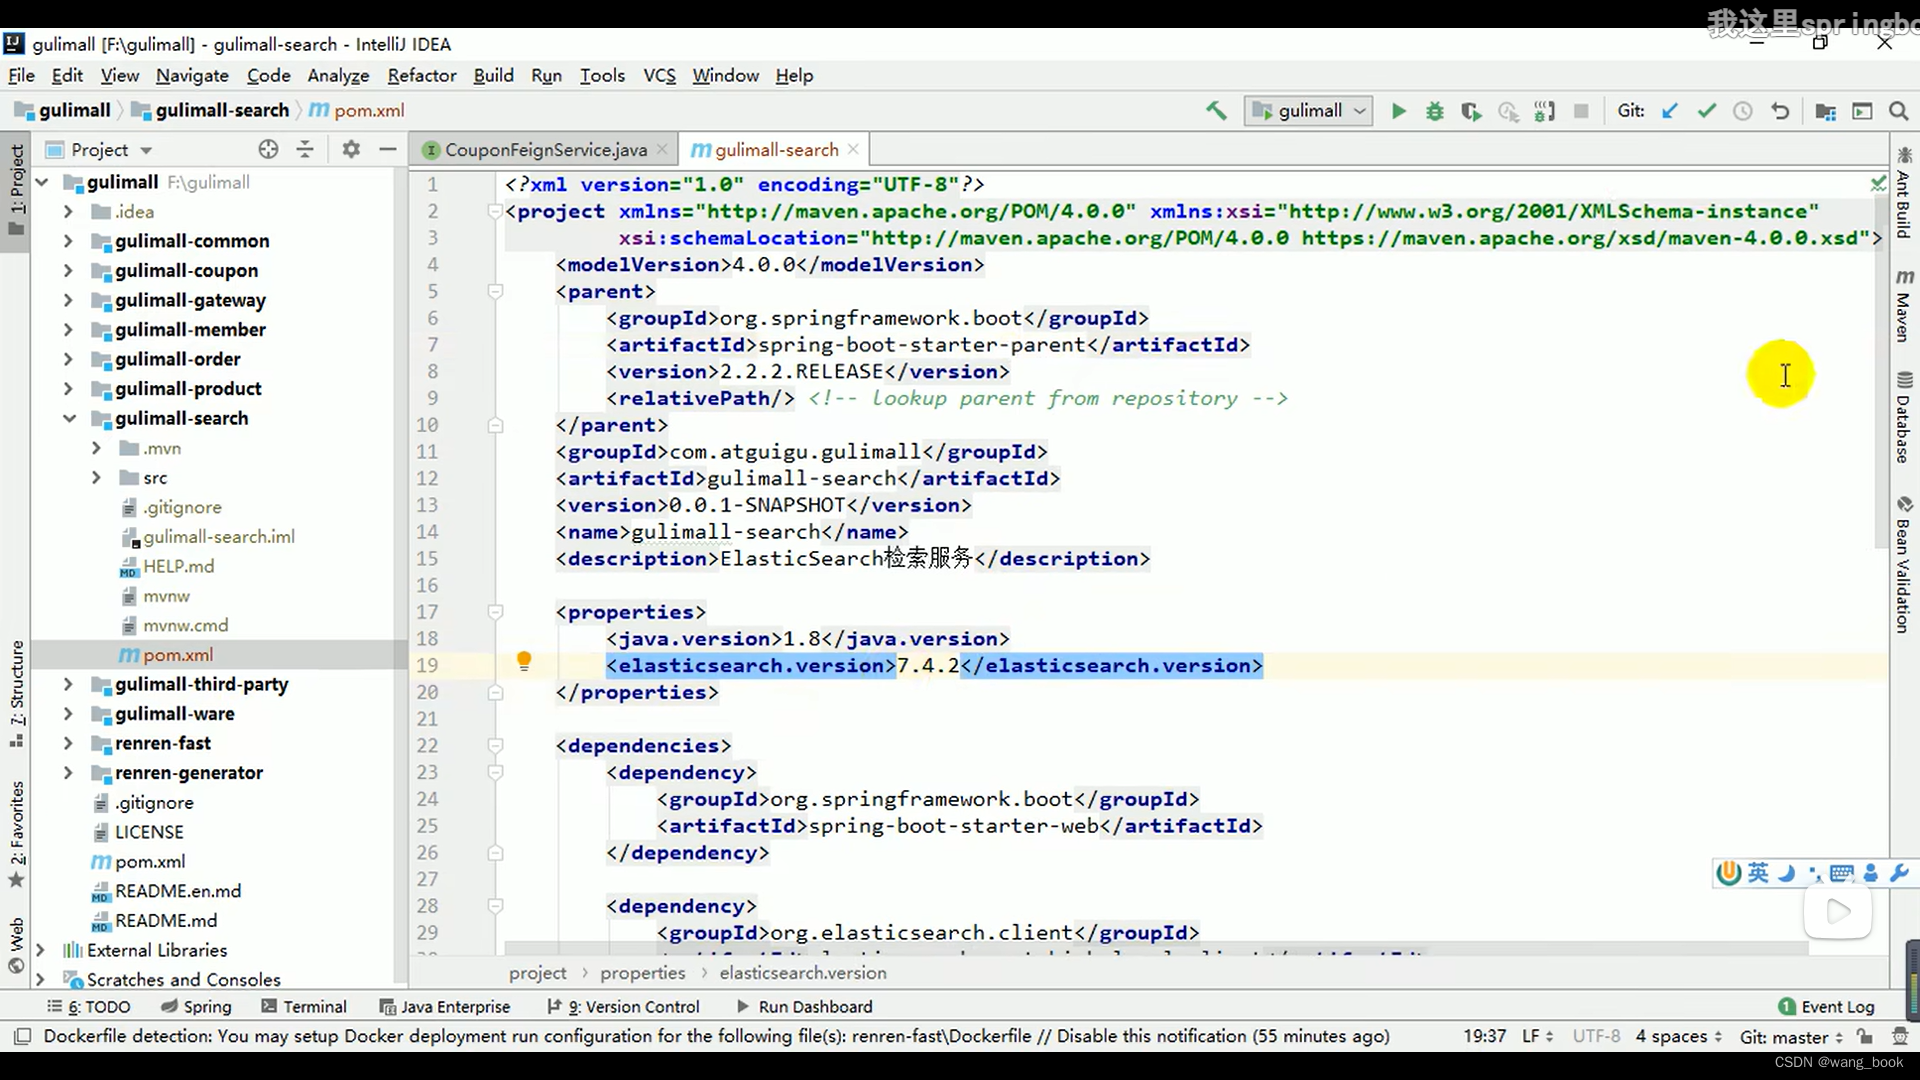Open Project panel settings gear
This screenshot has height=1080, width=1920.
[x=351, y=149]
